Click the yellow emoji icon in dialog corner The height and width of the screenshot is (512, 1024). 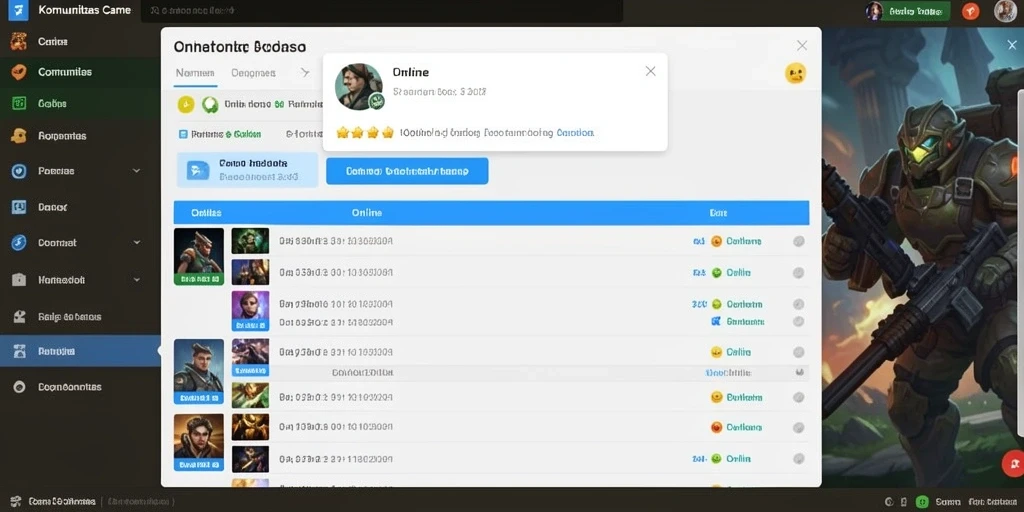(x=795, y=73)
